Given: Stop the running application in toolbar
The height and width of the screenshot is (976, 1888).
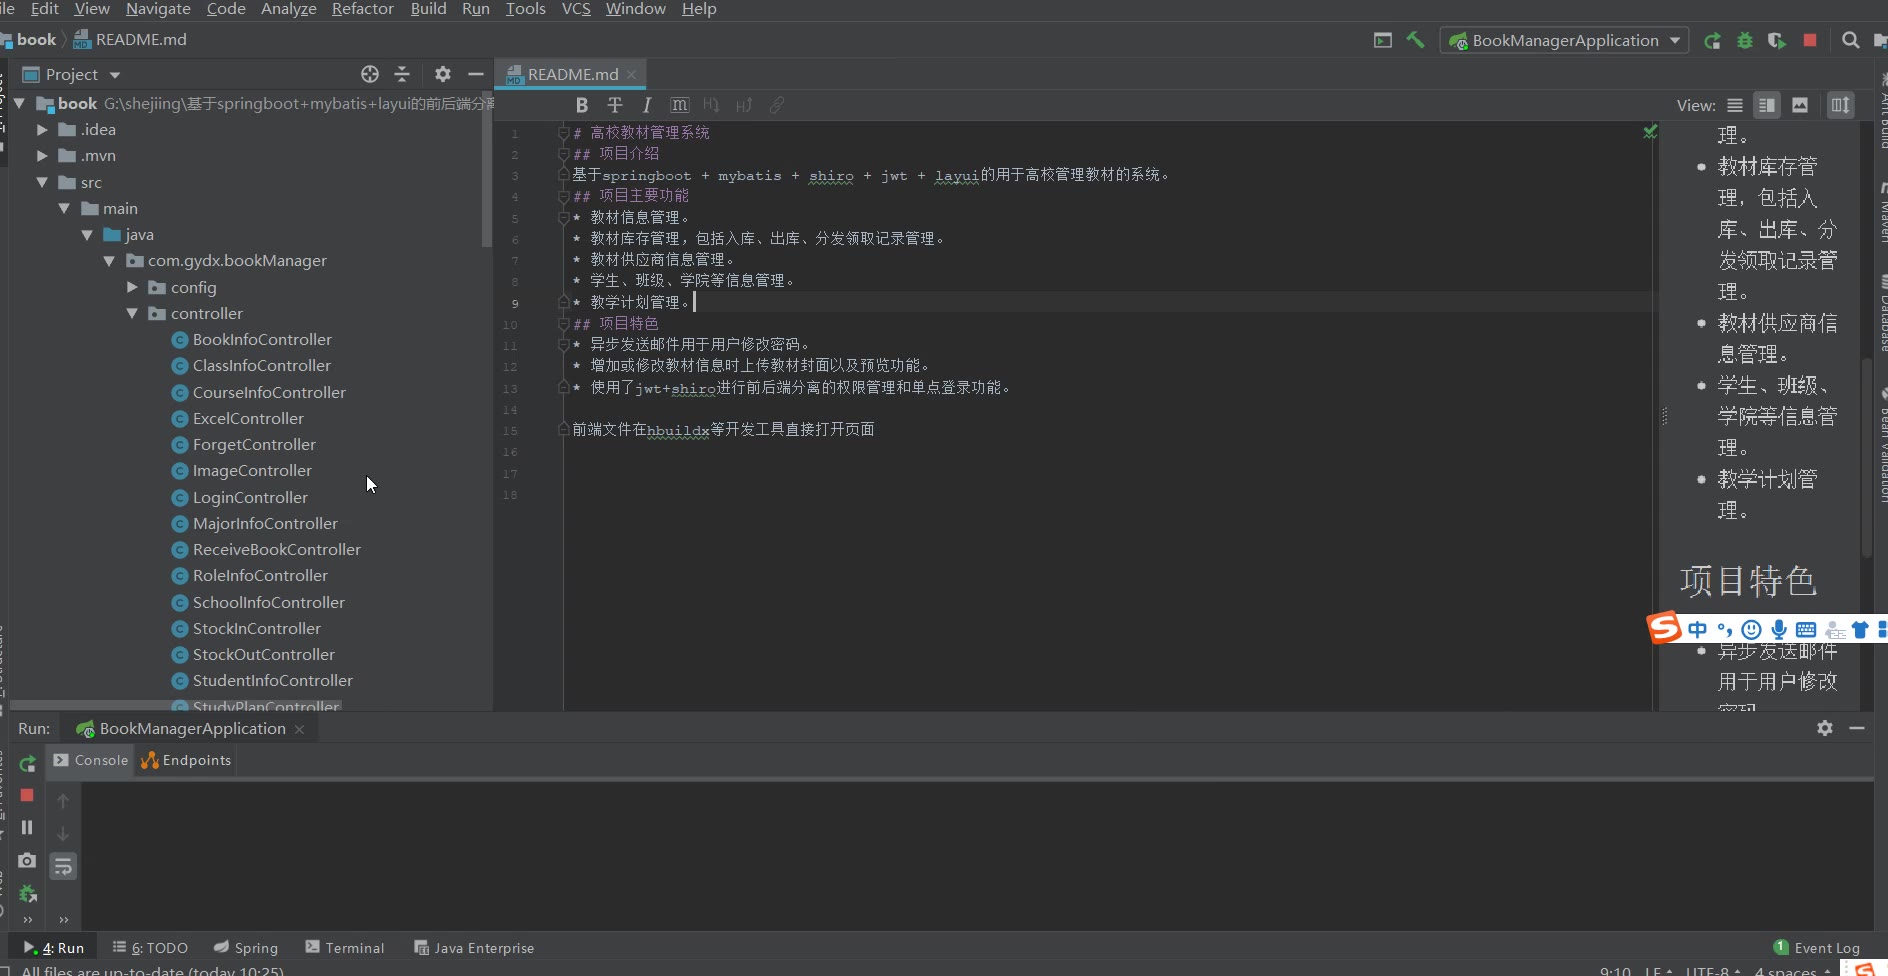Looking at the screenshot, I should click(x=1810, y=40).
